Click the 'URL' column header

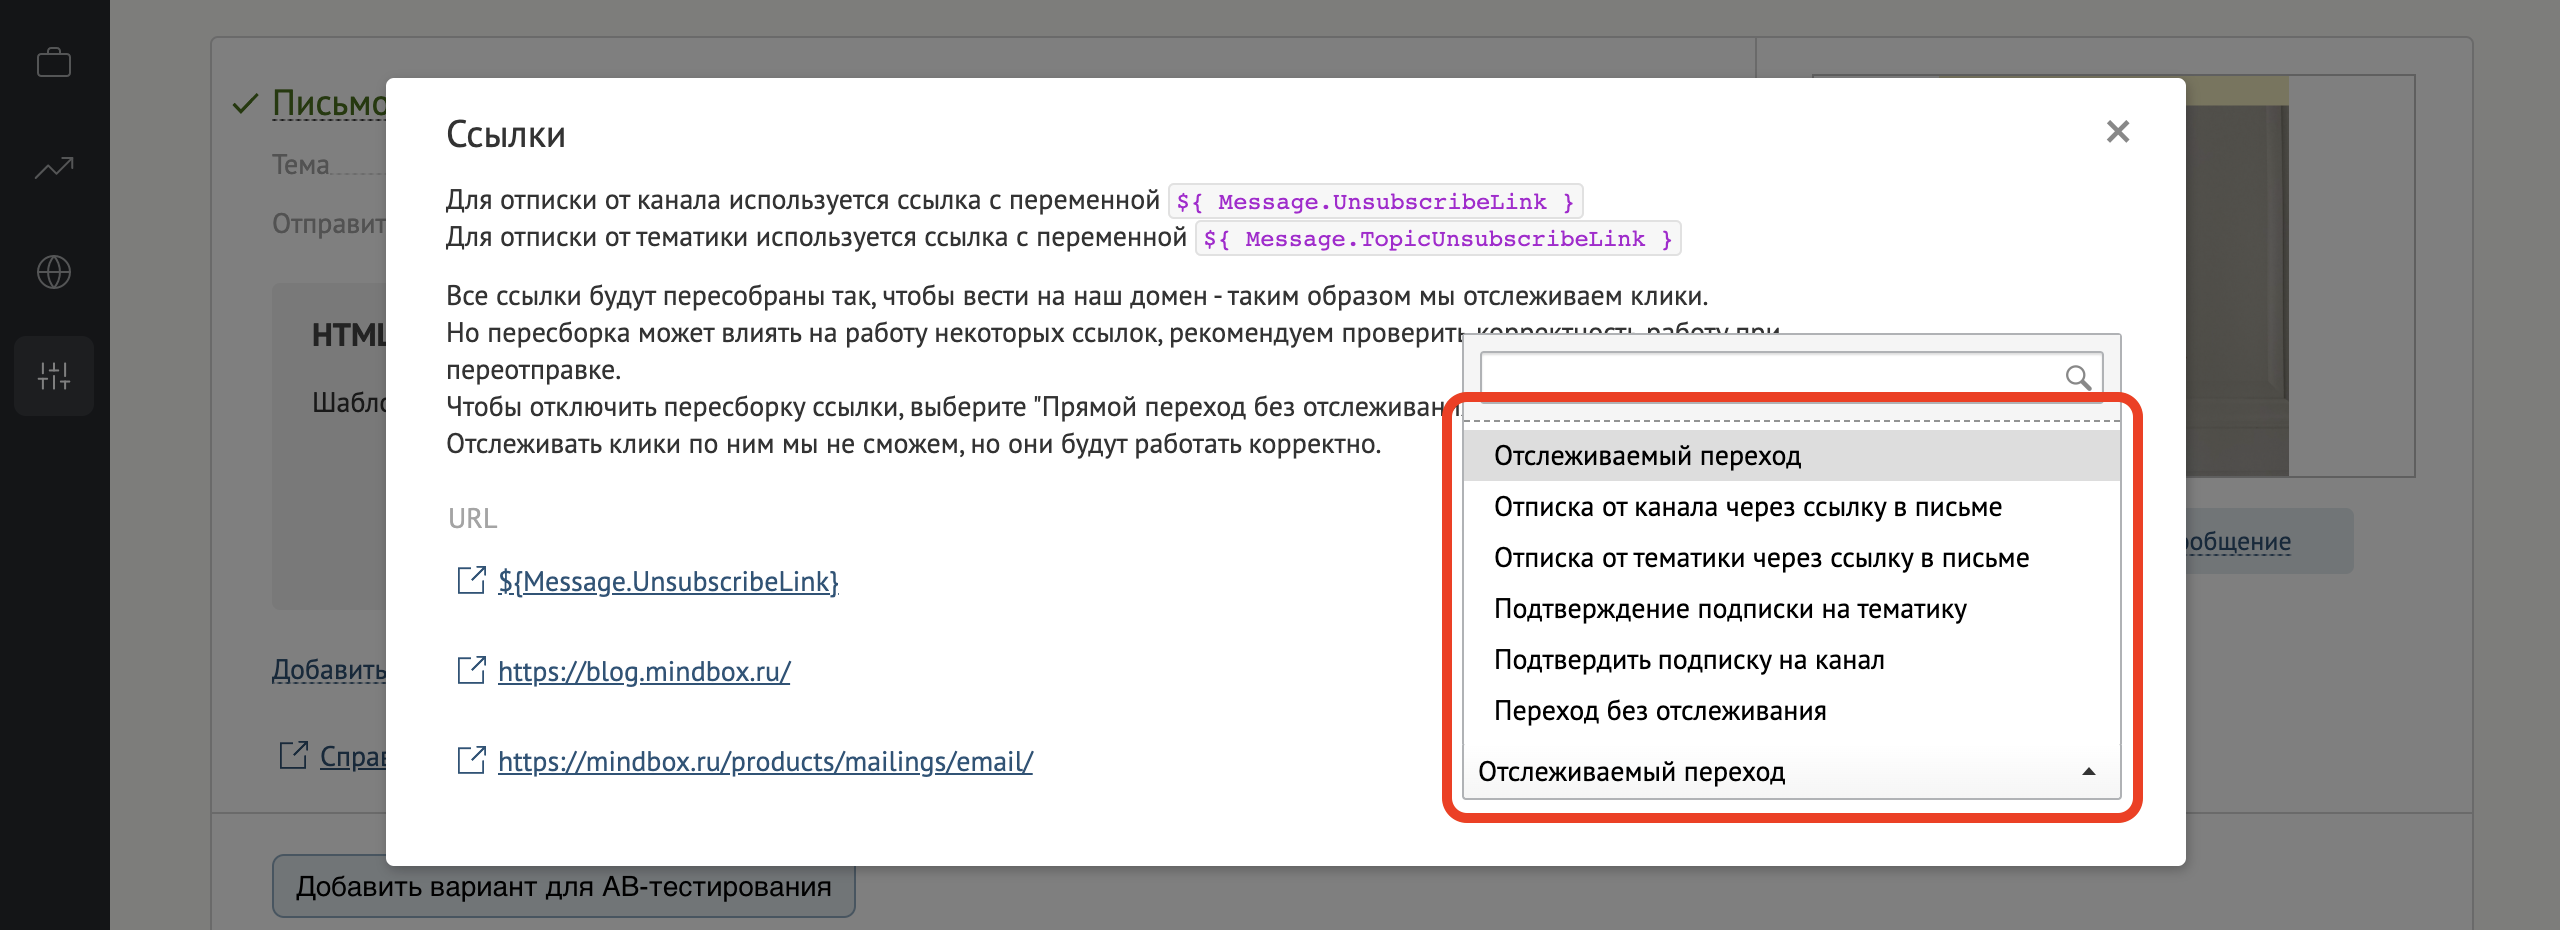click(472, 519)
